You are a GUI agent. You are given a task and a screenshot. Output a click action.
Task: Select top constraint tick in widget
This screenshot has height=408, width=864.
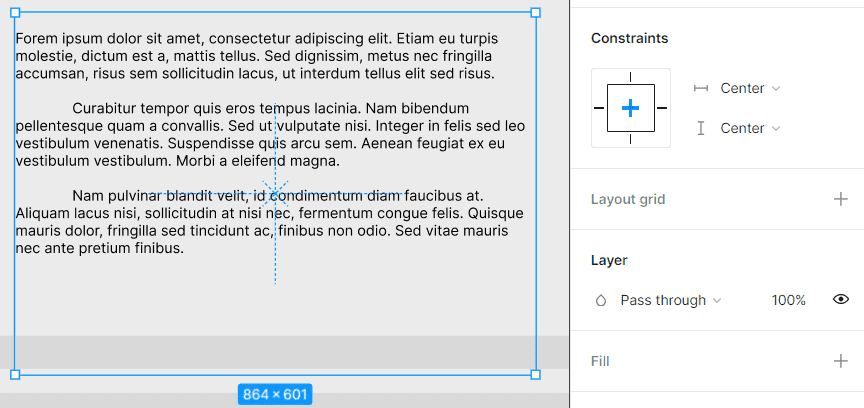pyautogui.click(x=630, y=77)
